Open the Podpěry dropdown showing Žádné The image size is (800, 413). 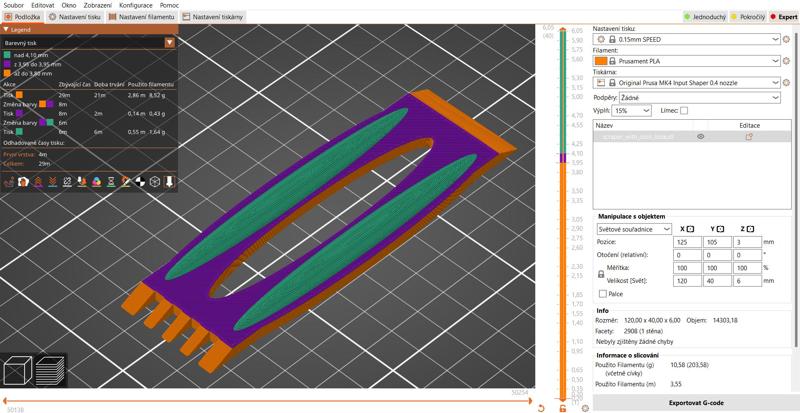click(699, 97)
